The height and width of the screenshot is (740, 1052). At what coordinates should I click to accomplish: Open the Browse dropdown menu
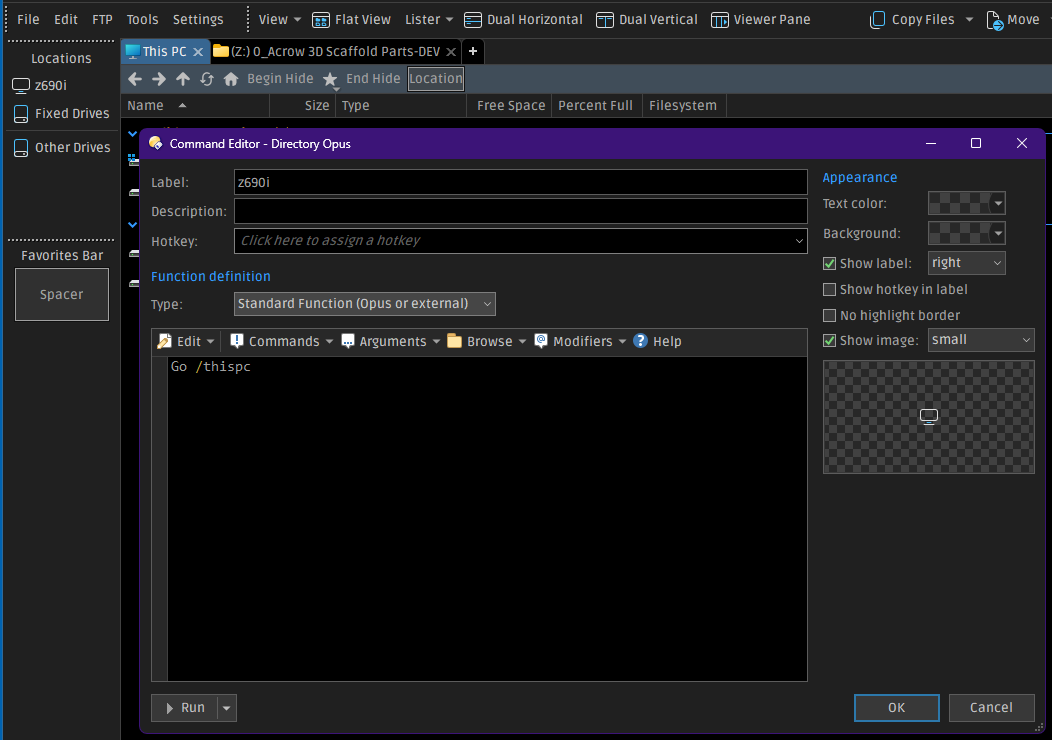click(x=487, y=341)
